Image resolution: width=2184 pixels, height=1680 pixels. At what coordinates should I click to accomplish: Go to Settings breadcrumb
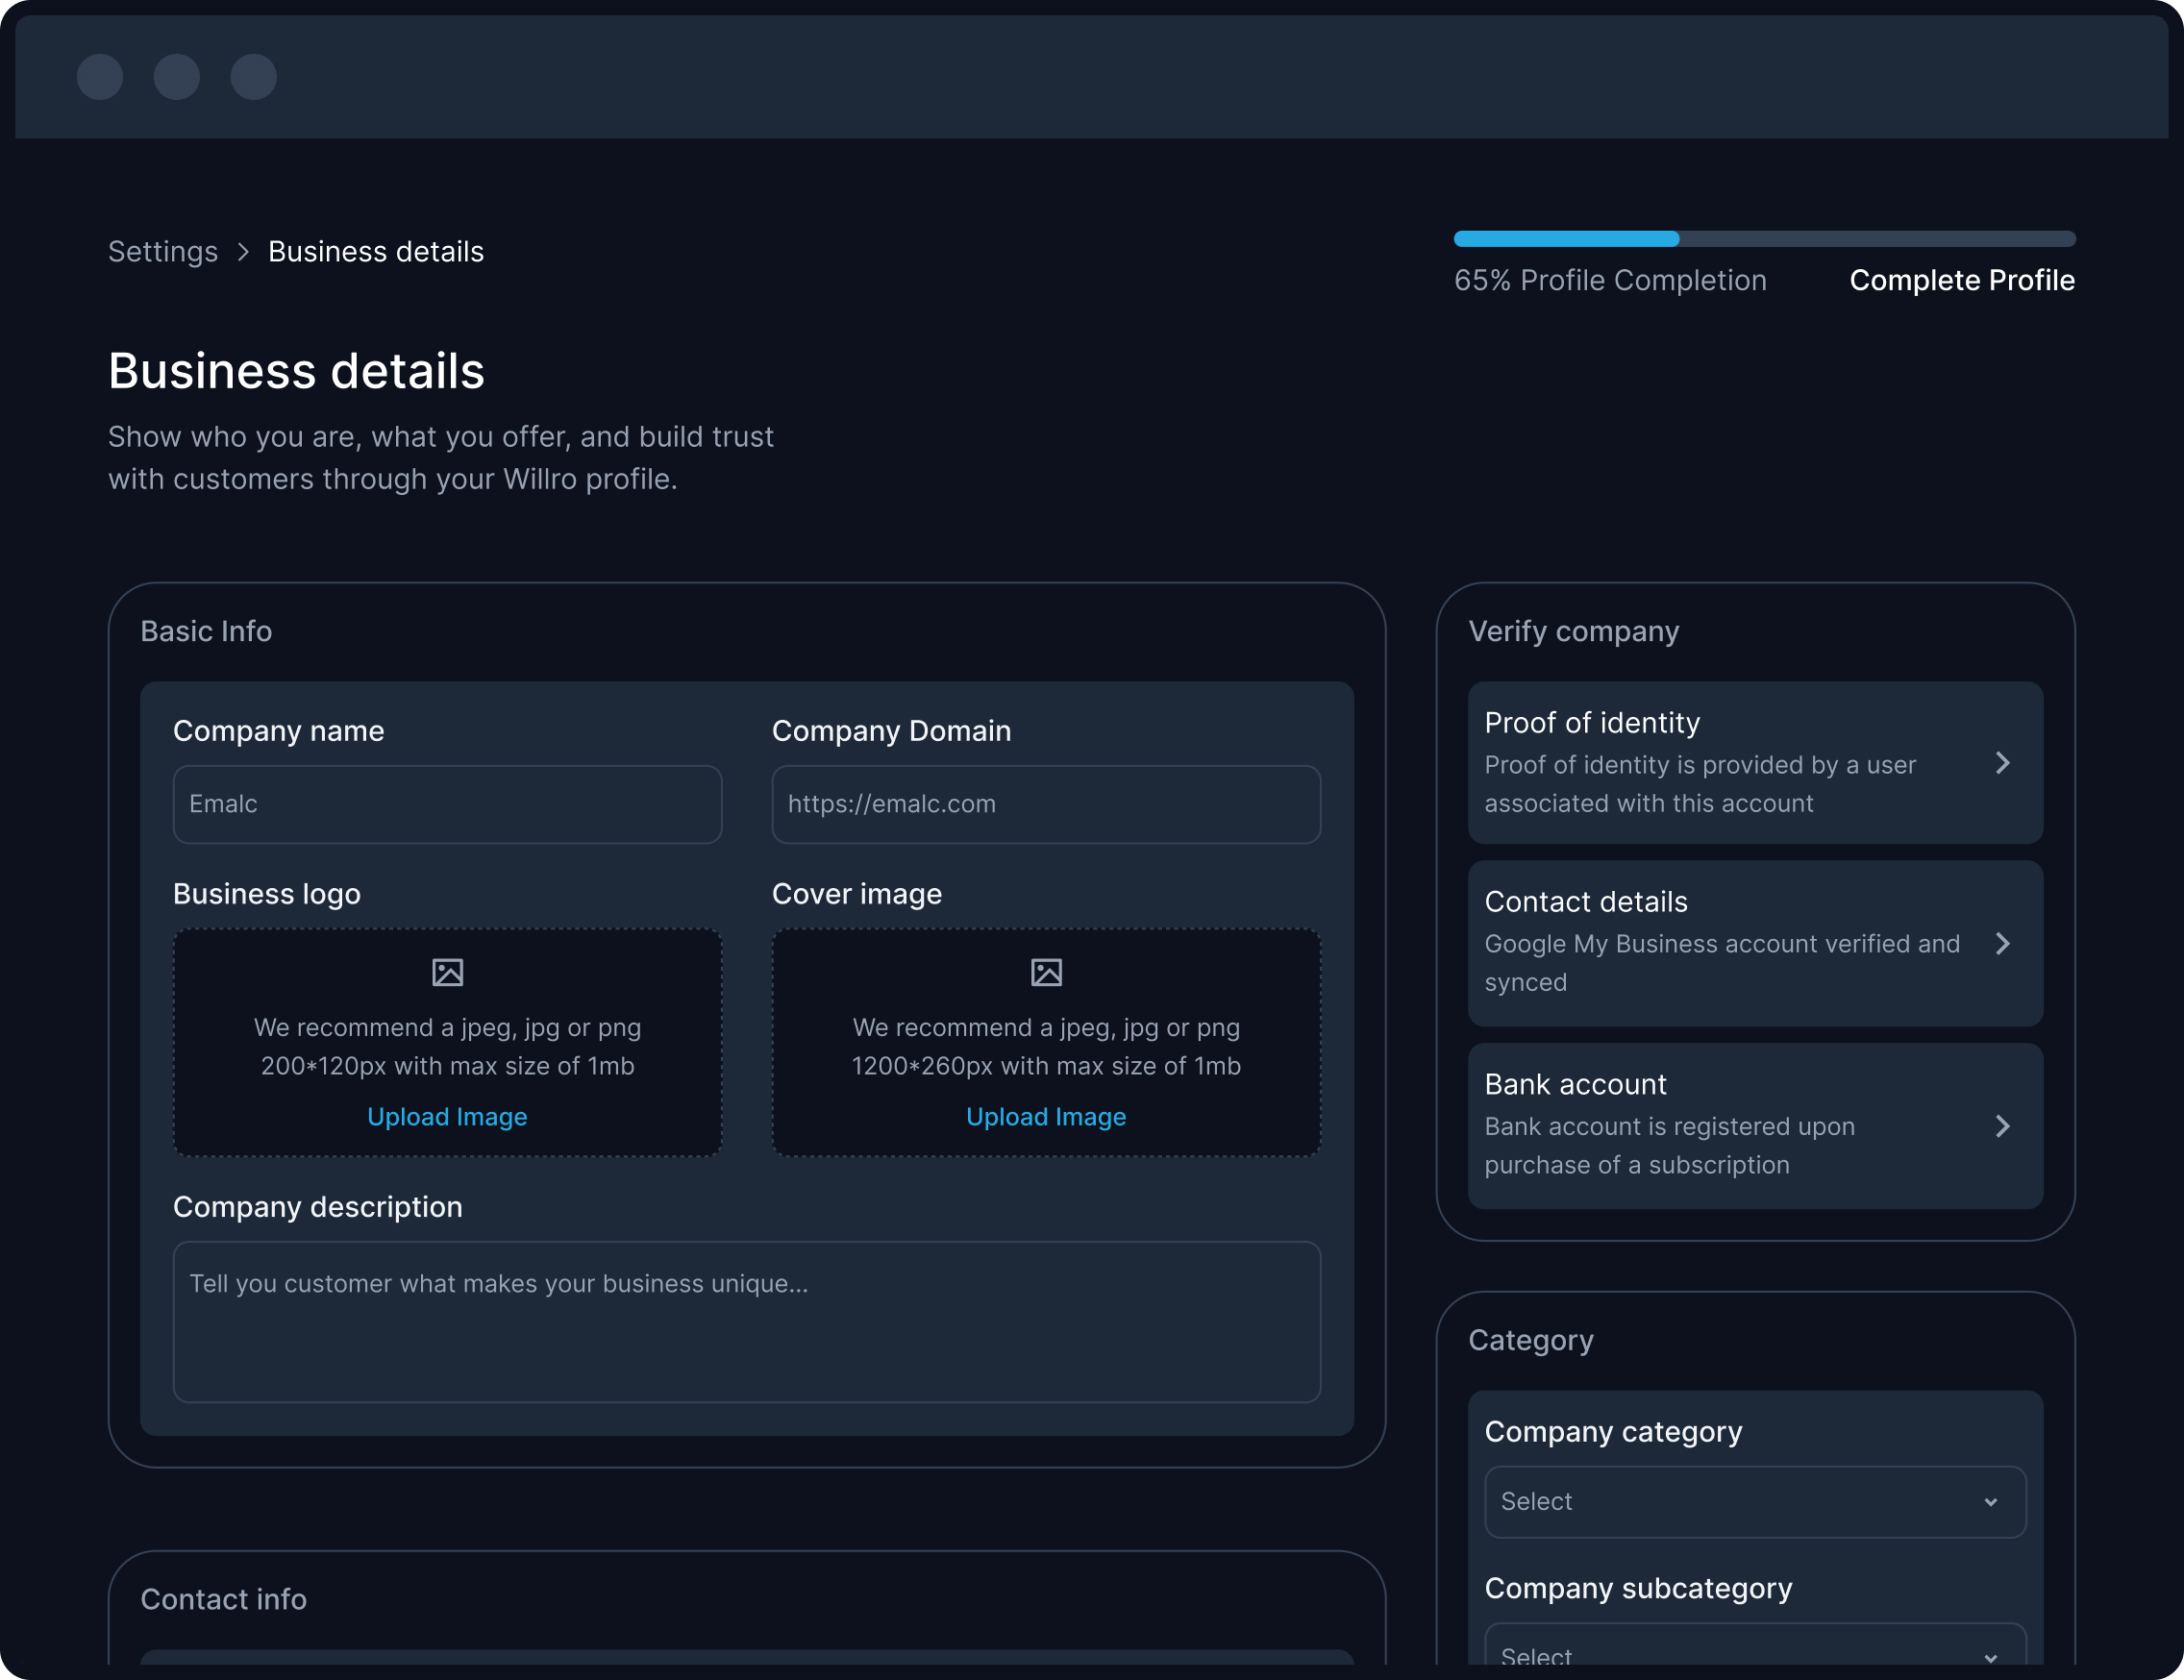point(163,252)
